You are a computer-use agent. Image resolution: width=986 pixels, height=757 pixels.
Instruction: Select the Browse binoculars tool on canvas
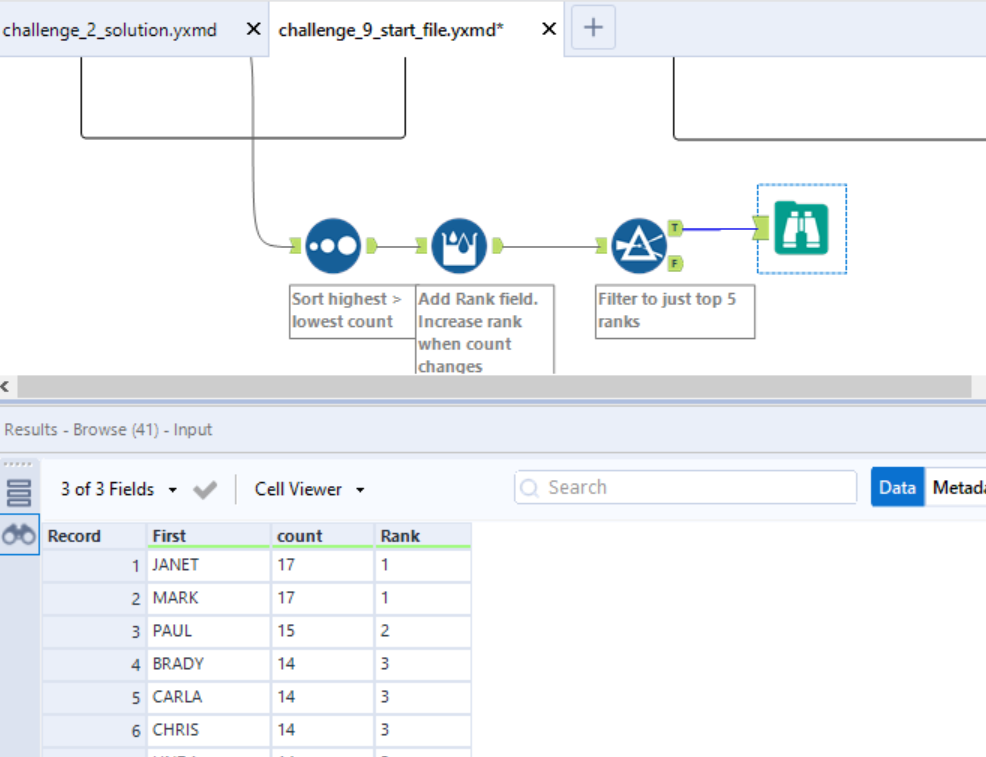click(801, 229)
